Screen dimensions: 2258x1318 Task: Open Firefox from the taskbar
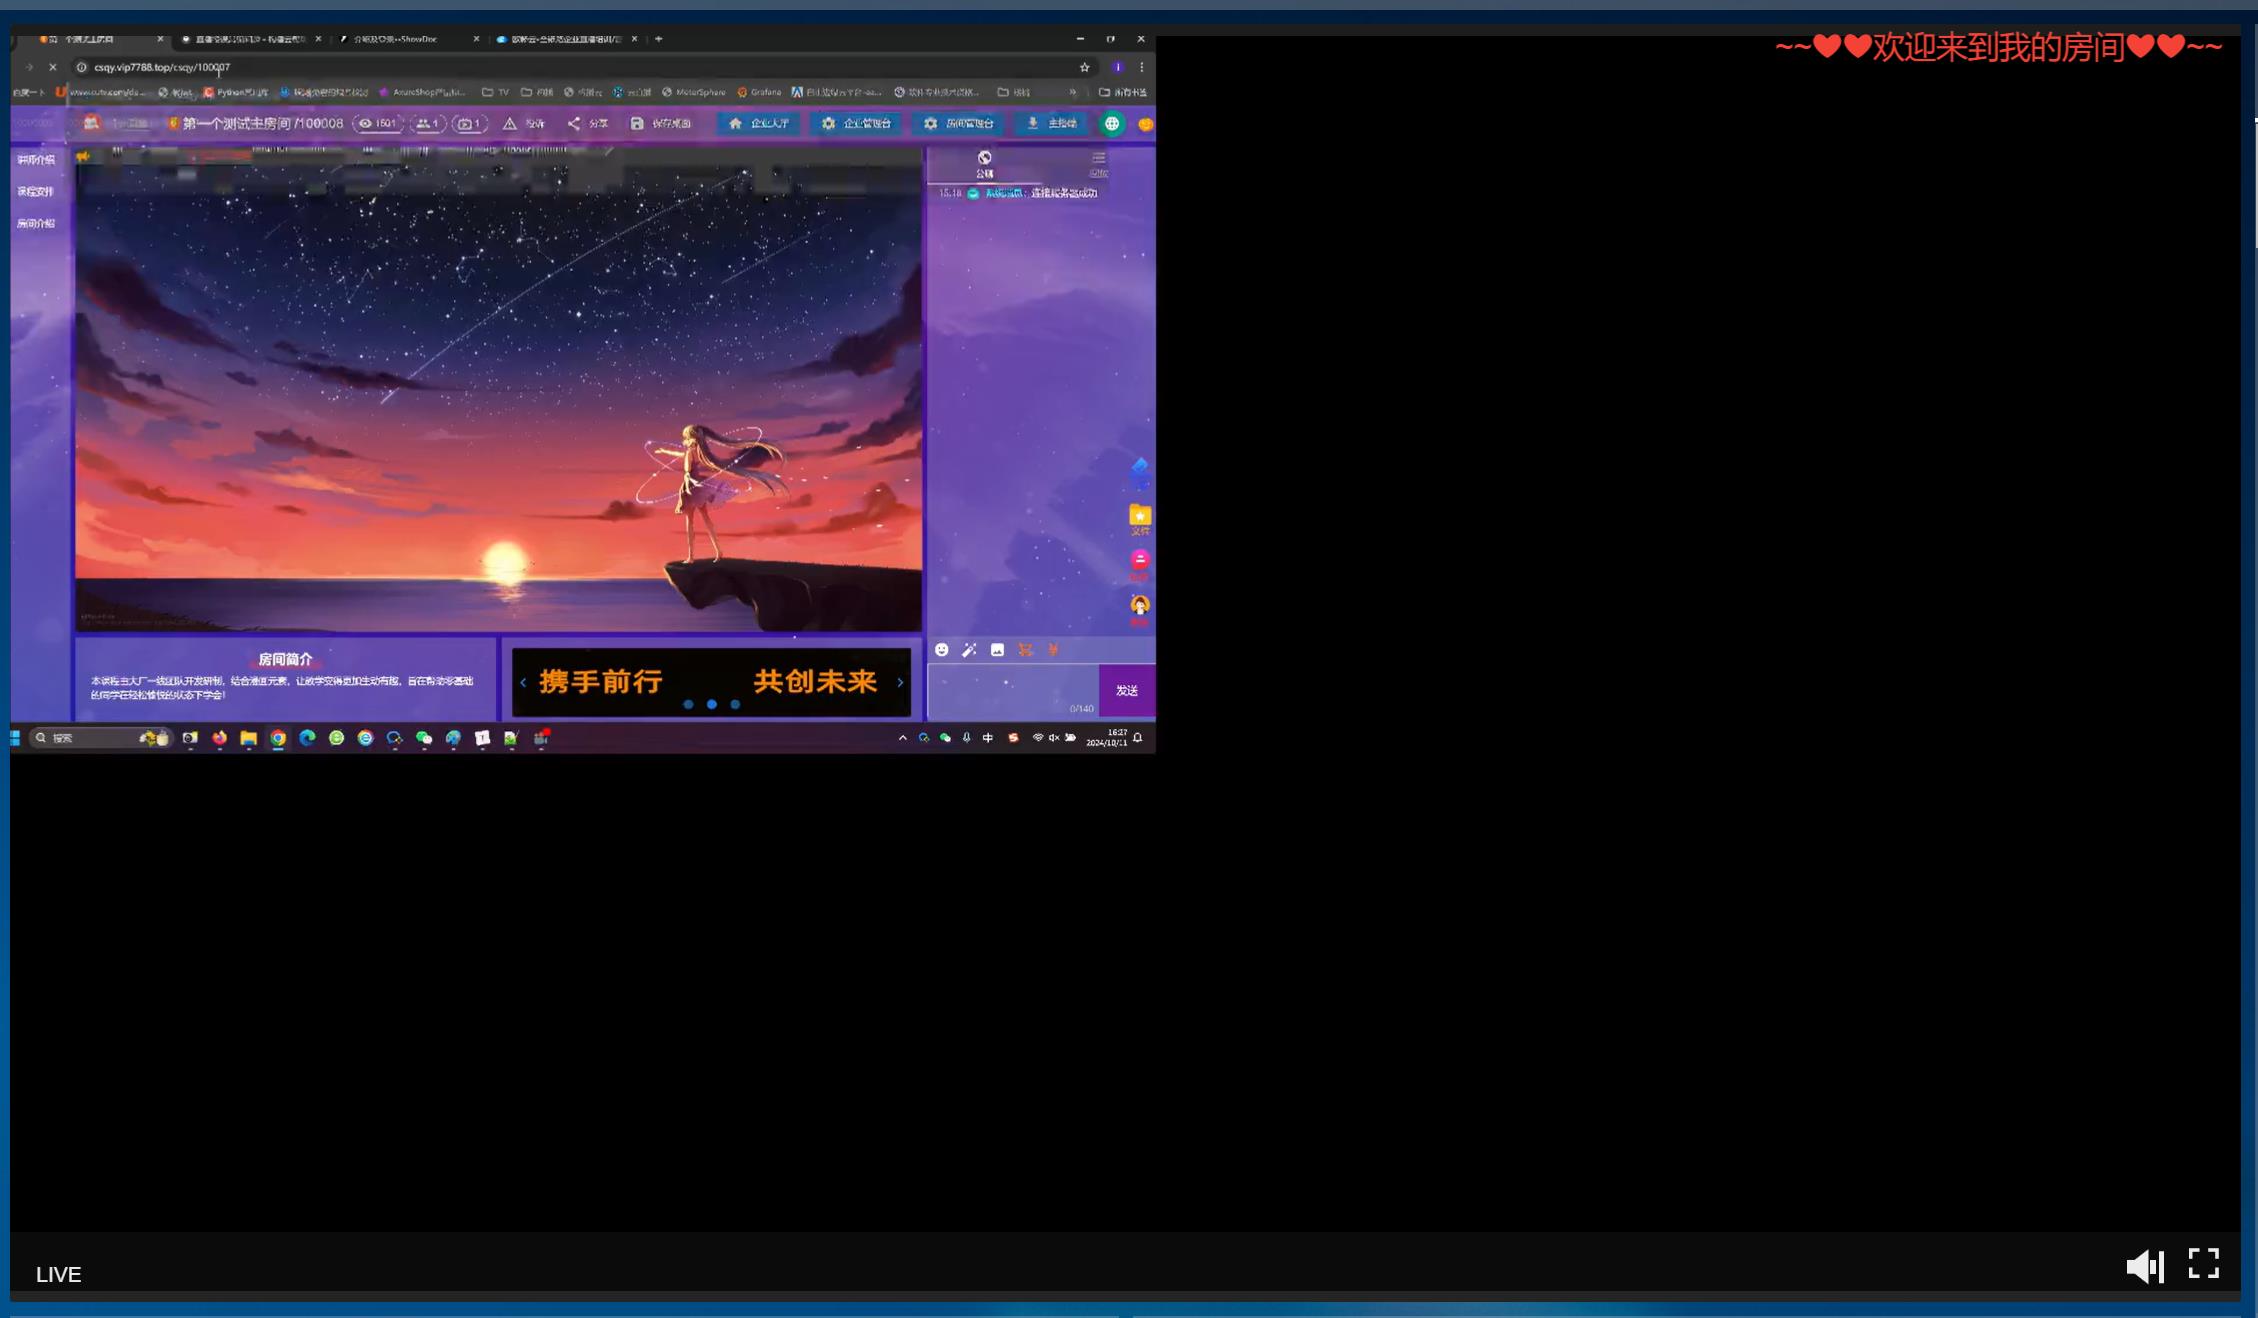(x=219, y=738)
